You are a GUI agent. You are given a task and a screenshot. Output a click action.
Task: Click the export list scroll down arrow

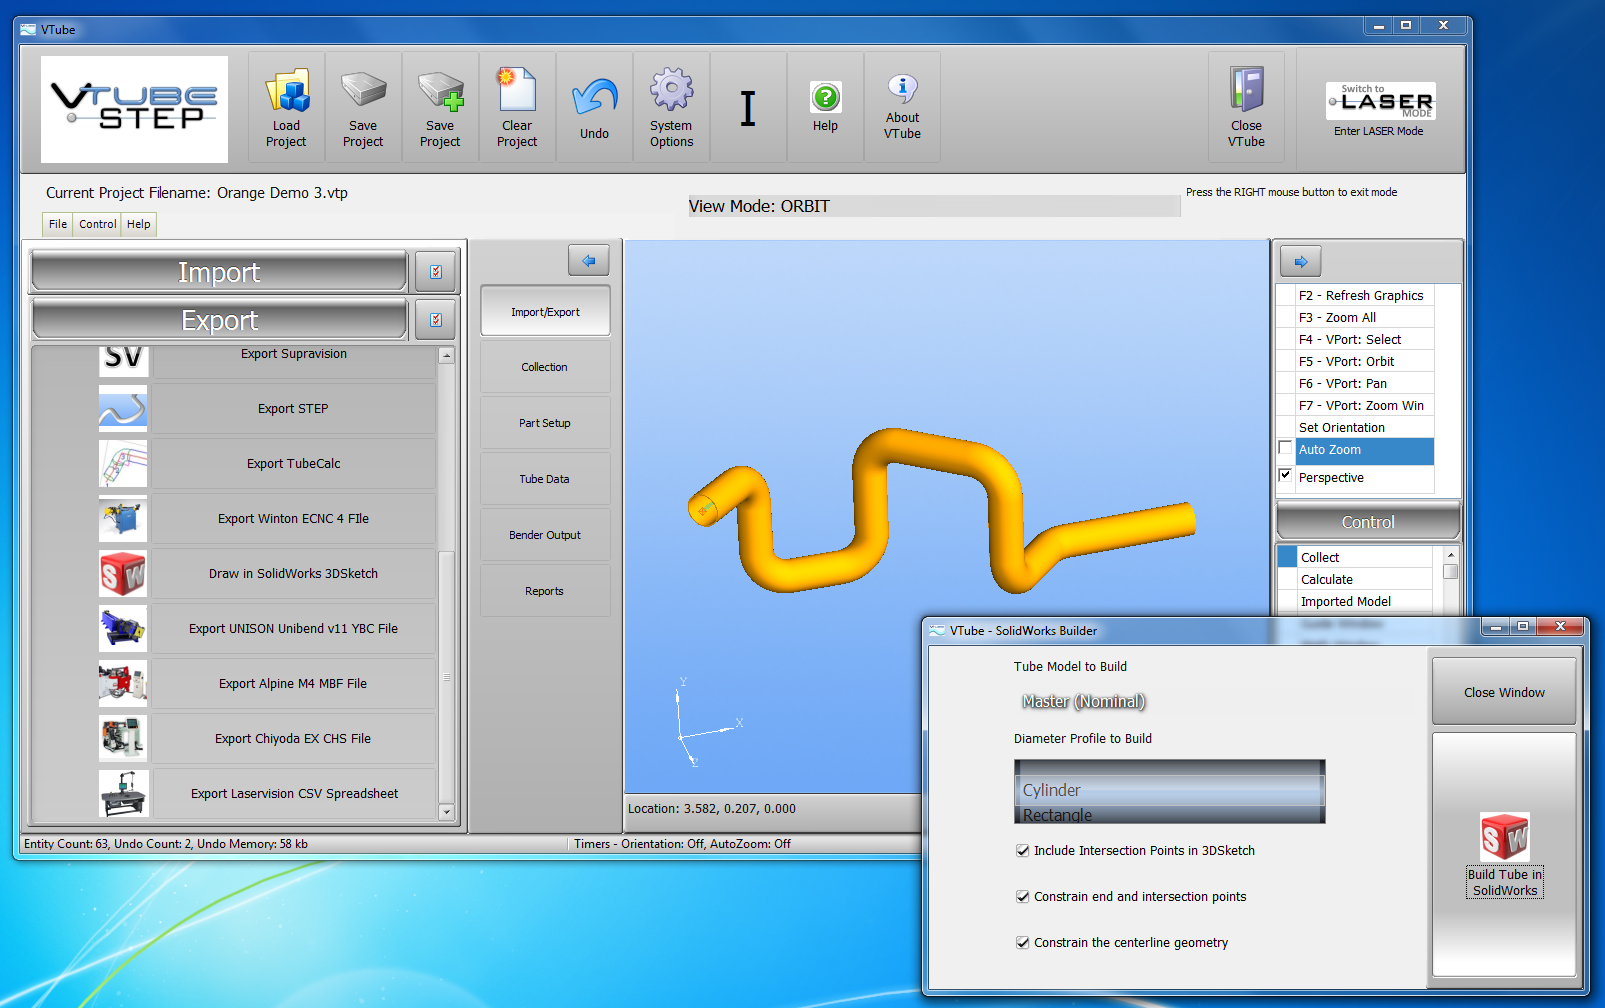click(x=447, y=812)
